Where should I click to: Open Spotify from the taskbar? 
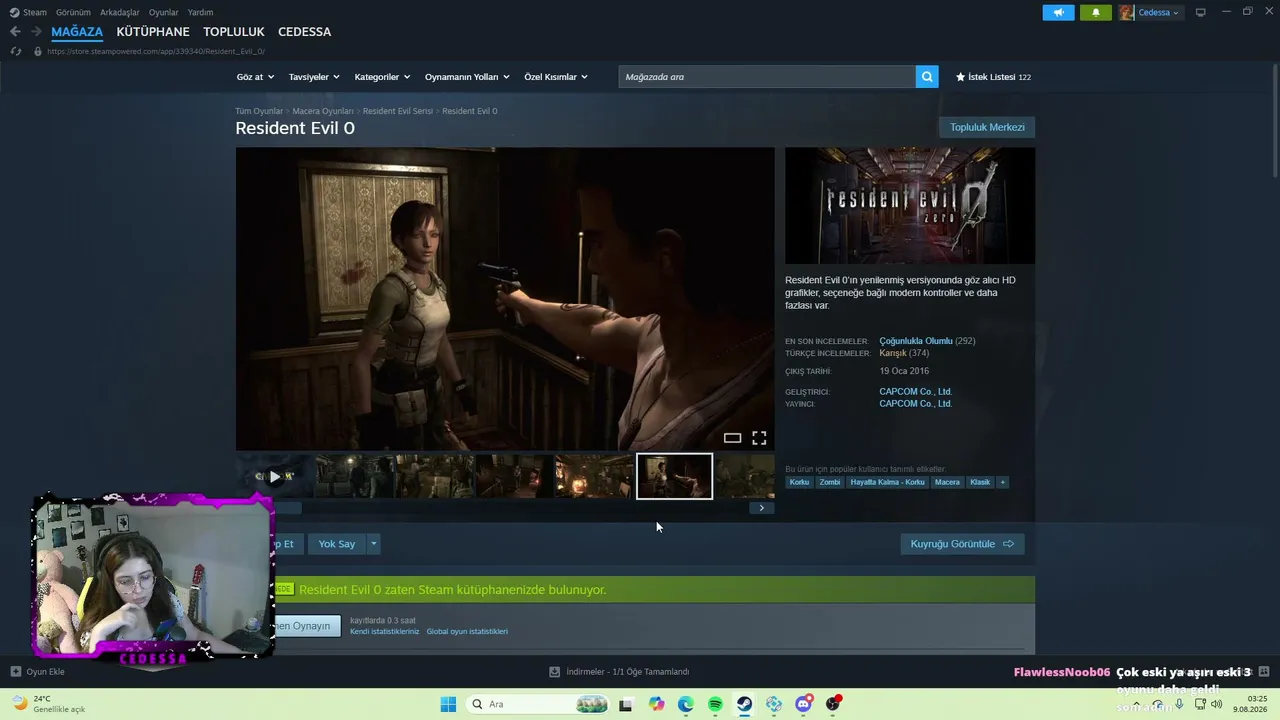coord(715,704)
